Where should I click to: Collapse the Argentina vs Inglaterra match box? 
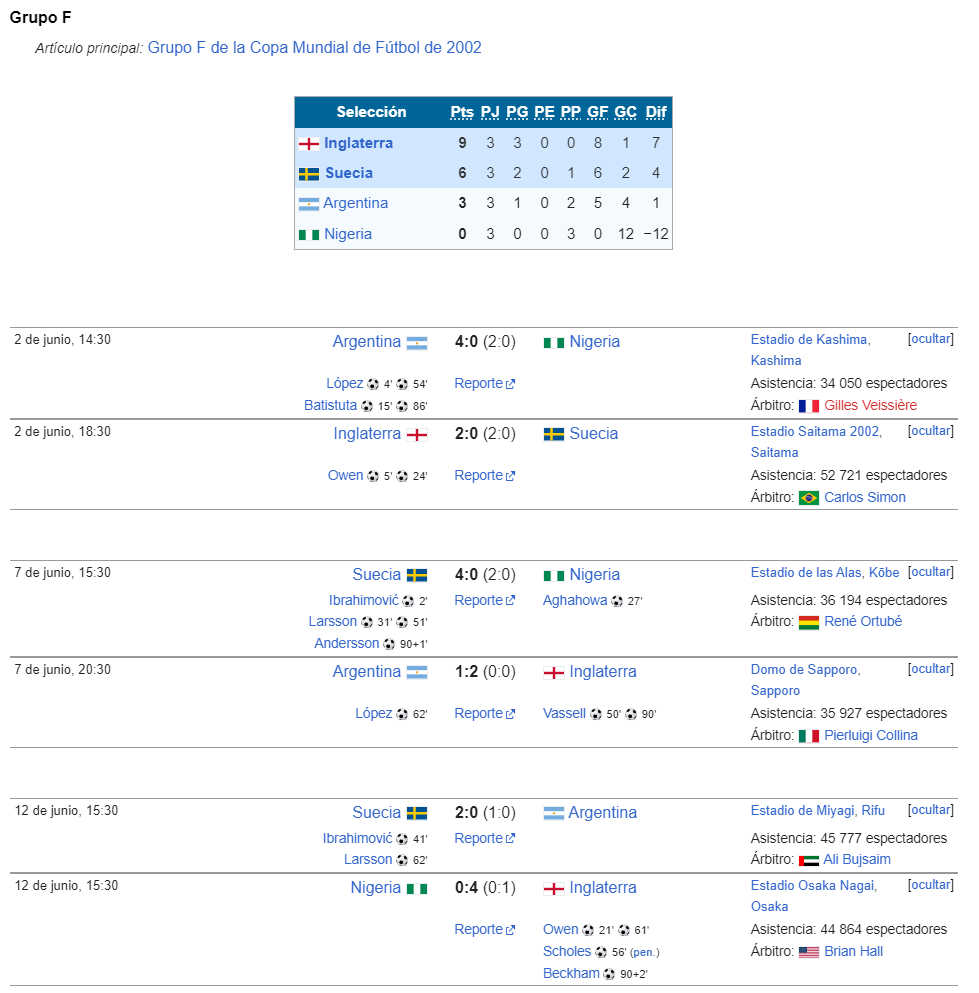tap(930, 669)
